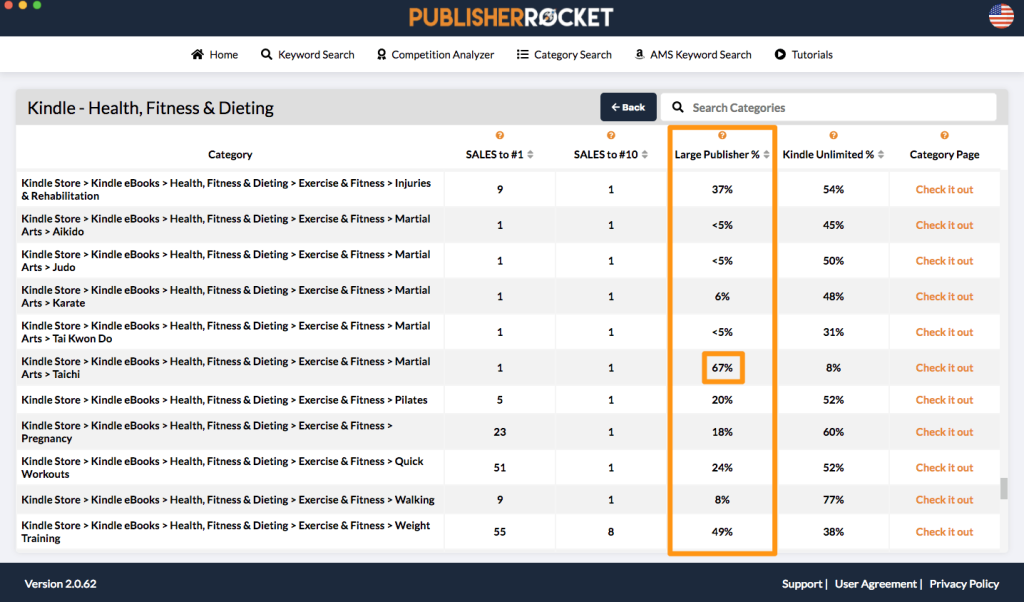Switch to Category Search
The width and height of the screenshot is (1024, 602).
[564, 54]
